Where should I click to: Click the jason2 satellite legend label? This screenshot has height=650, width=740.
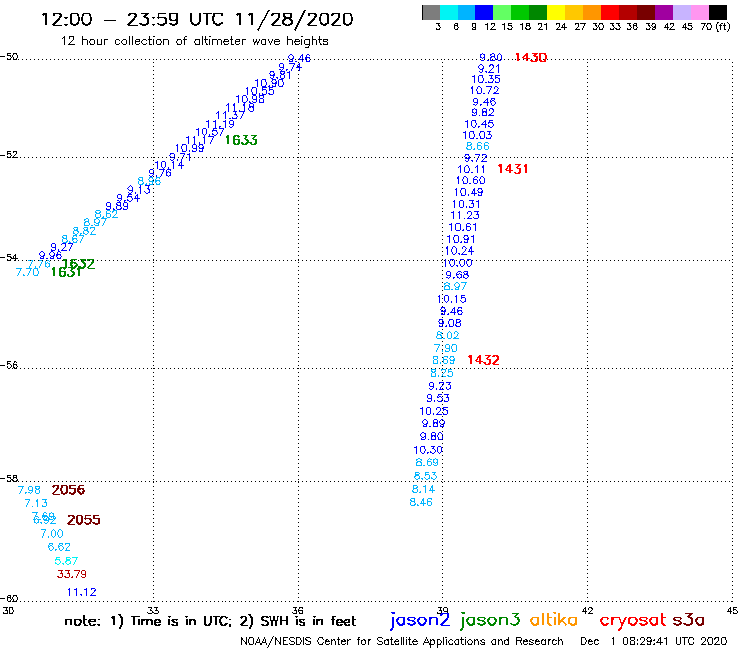420,620
